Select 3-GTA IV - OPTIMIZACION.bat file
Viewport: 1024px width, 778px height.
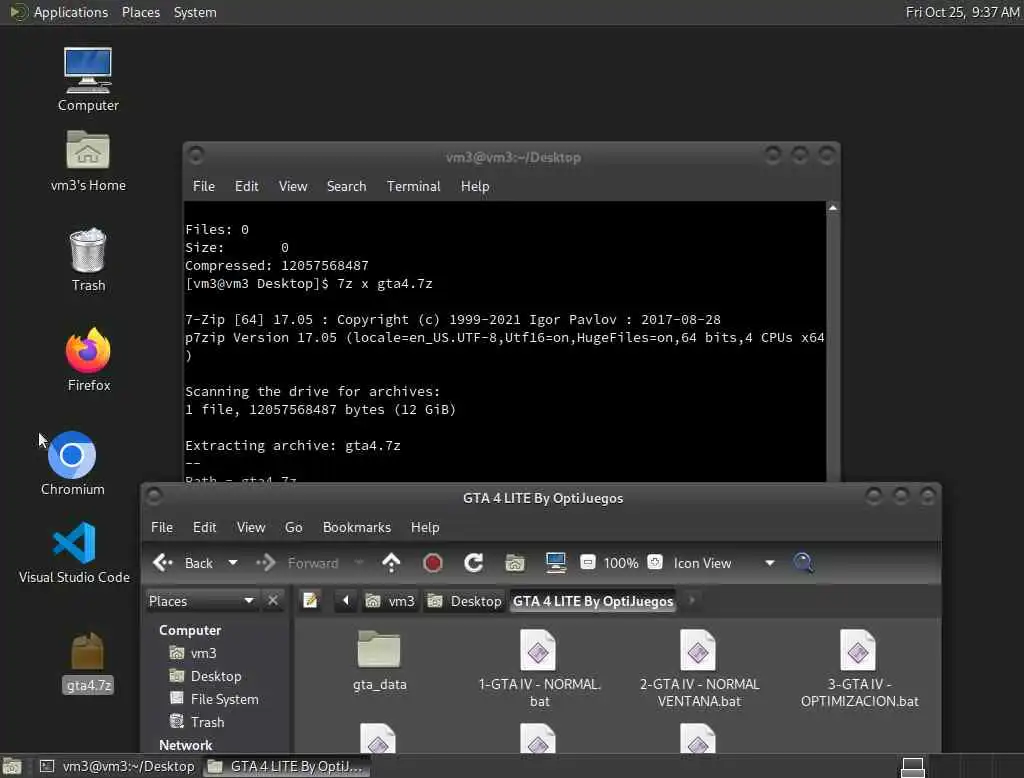click(859, 669)
